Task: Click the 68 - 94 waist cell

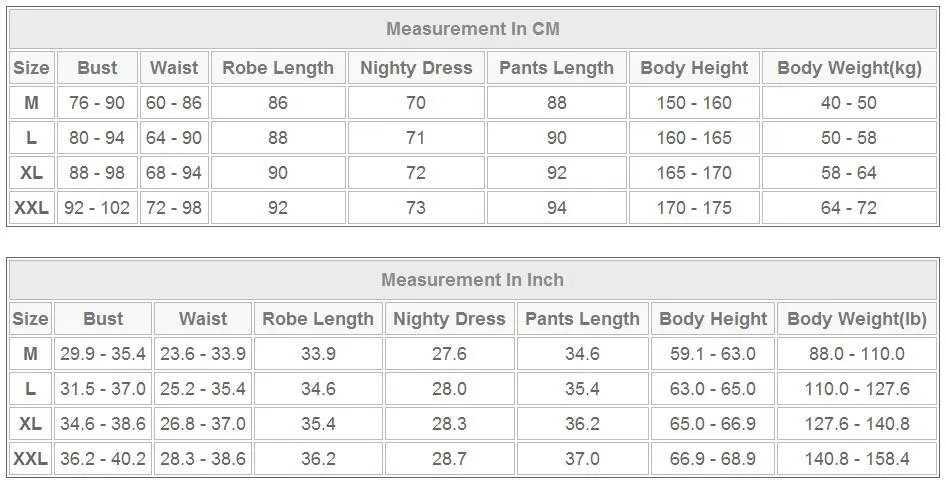Action: pyautogui.click(x=174, y=173)
